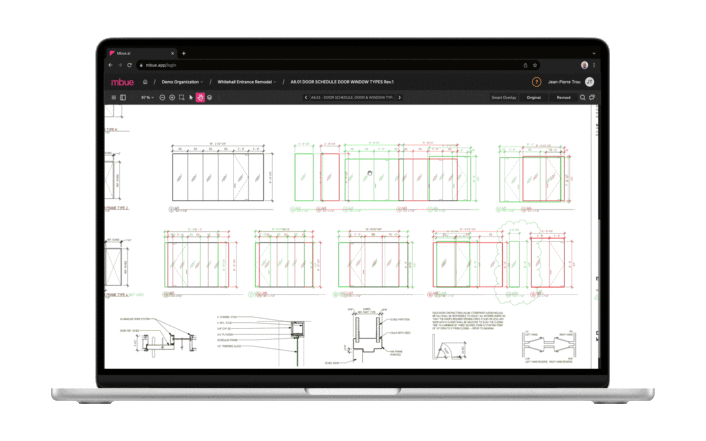Image resolution: width=706 pixels, height=441 pixels.
Task: Click the highlighted pink pan tool
Action: point(199,98)
